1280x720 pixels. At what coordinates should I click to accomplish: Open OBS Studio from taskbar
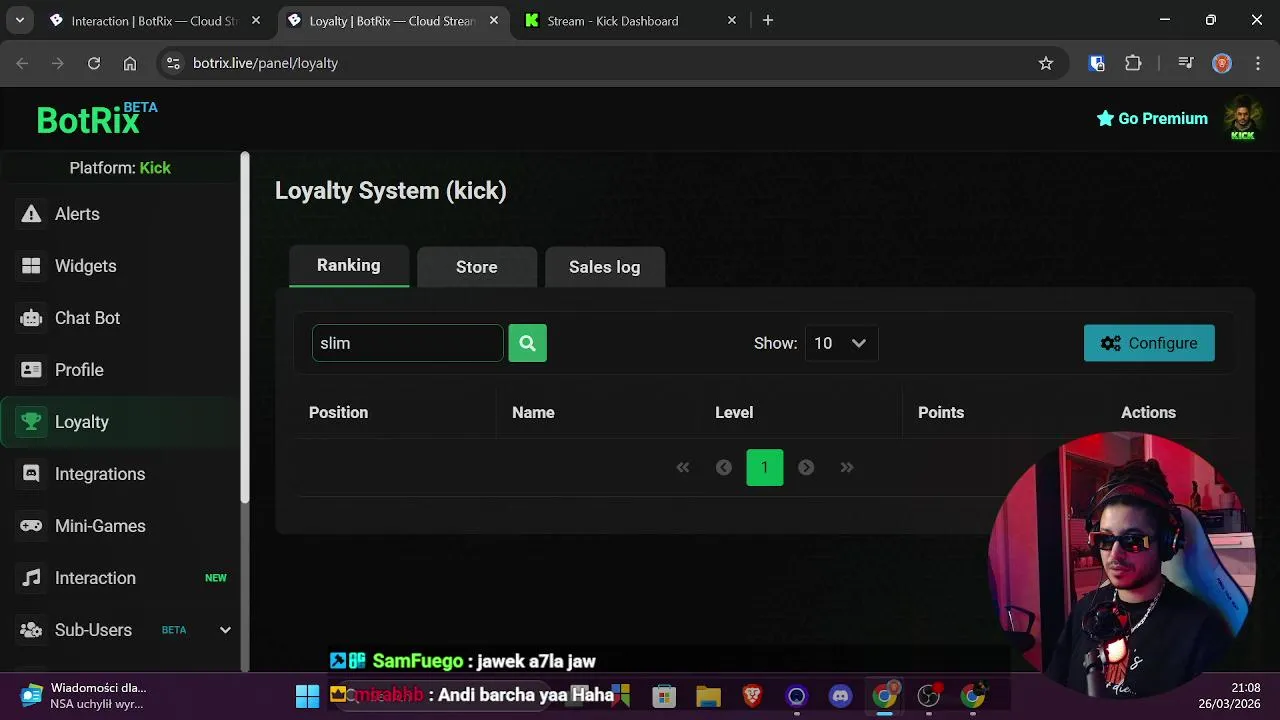[x=929, y=696]
